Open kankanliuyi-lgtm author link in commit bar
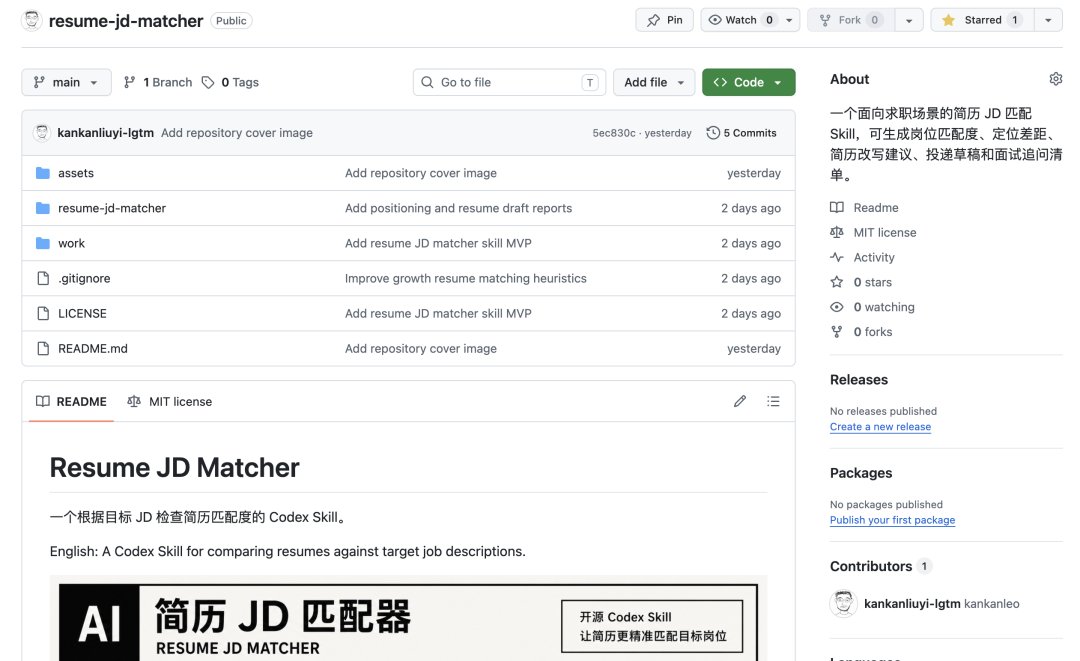 point(105,132)
